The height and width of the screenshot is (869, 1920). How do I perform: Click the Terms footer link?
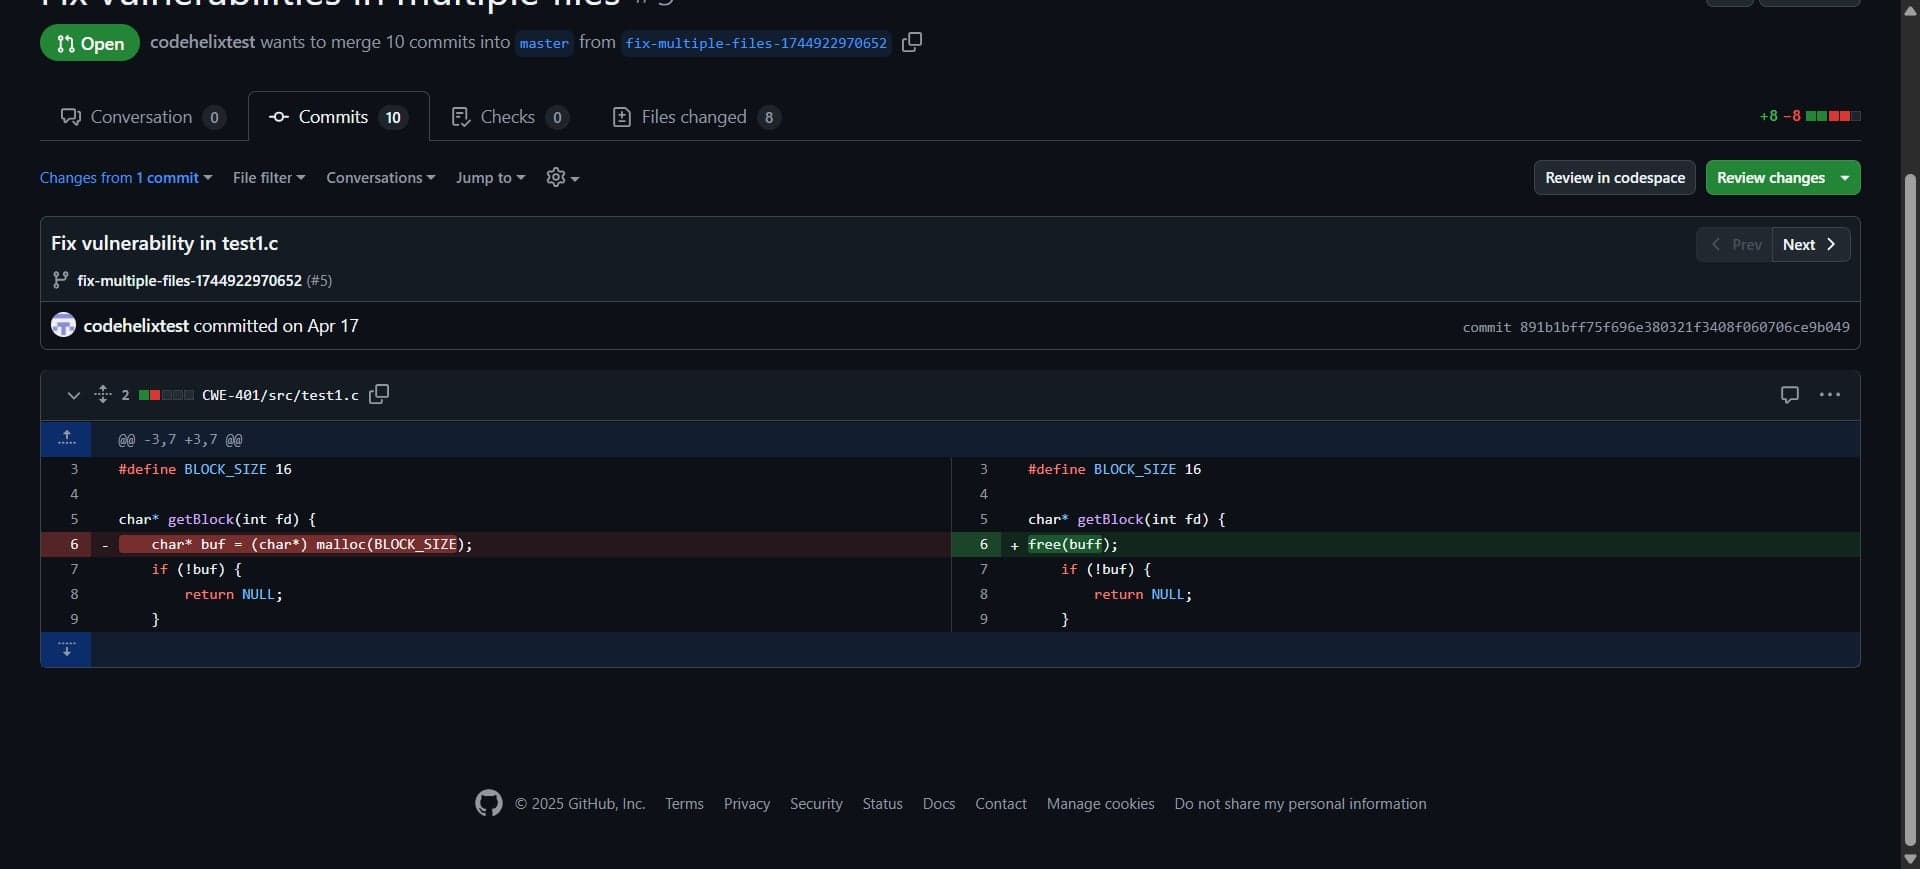(x=684, y=804)
